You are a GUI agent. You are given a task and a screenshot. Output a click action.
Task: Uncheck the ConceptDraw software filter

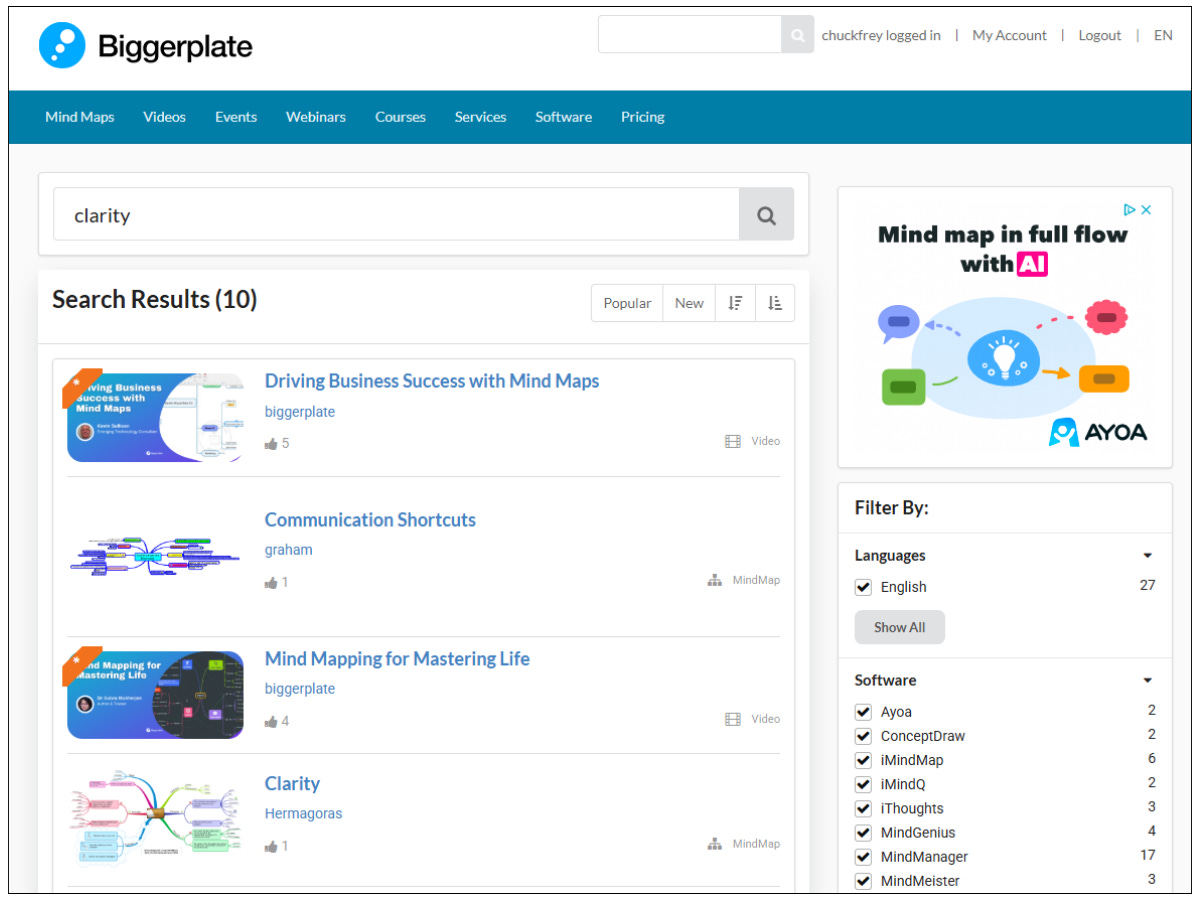point(863,736)
